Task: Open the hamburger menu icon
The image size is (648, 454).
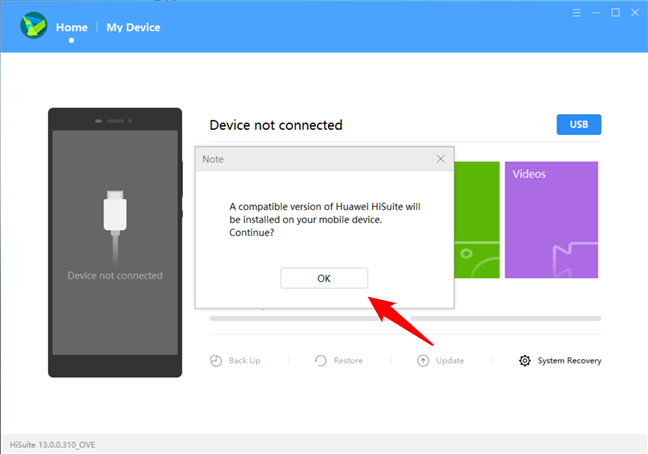Action: pyautogui.click(x=577, y=13)
